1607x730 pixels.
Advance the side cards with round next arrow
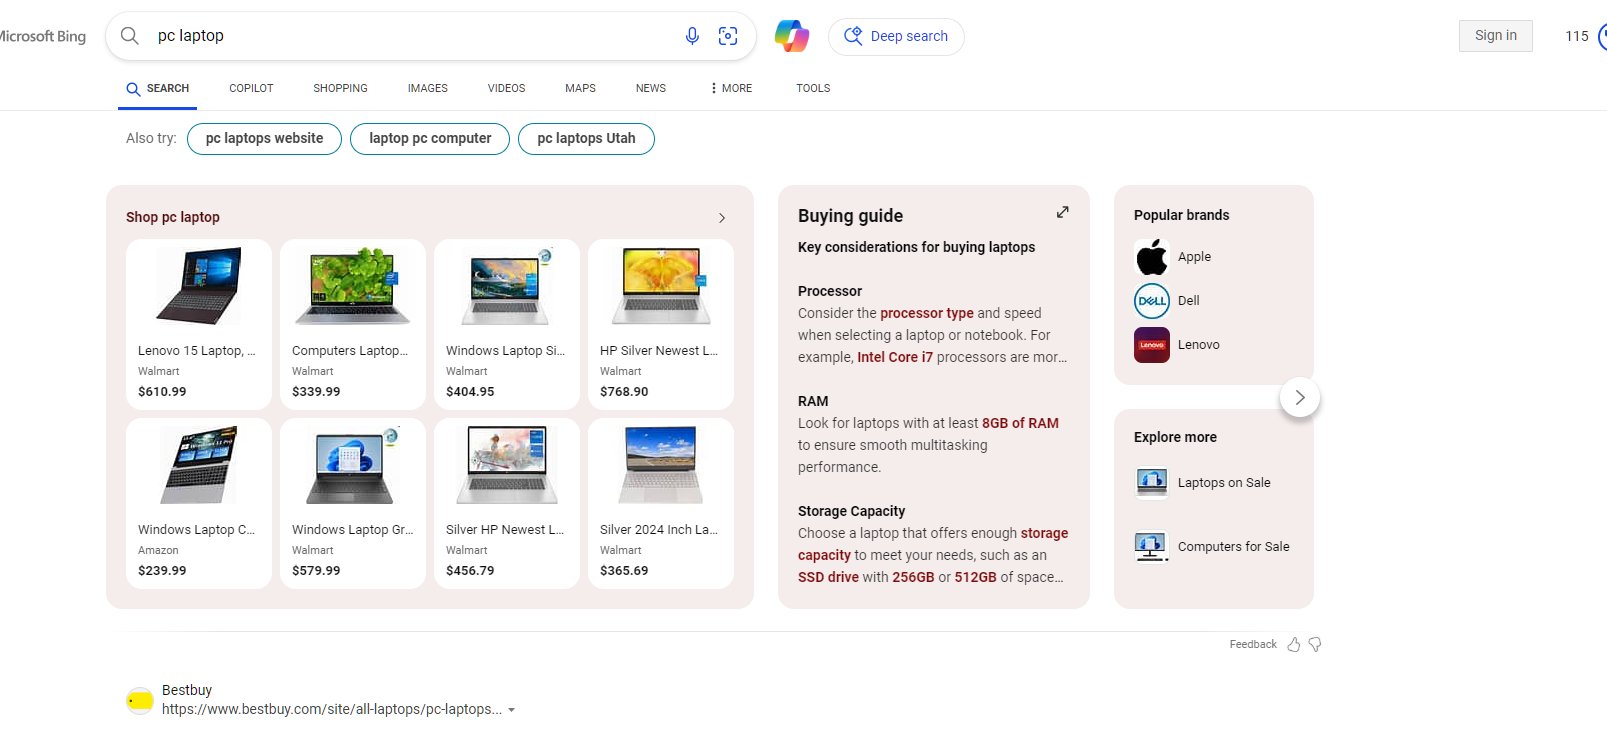pos(1300,397)
